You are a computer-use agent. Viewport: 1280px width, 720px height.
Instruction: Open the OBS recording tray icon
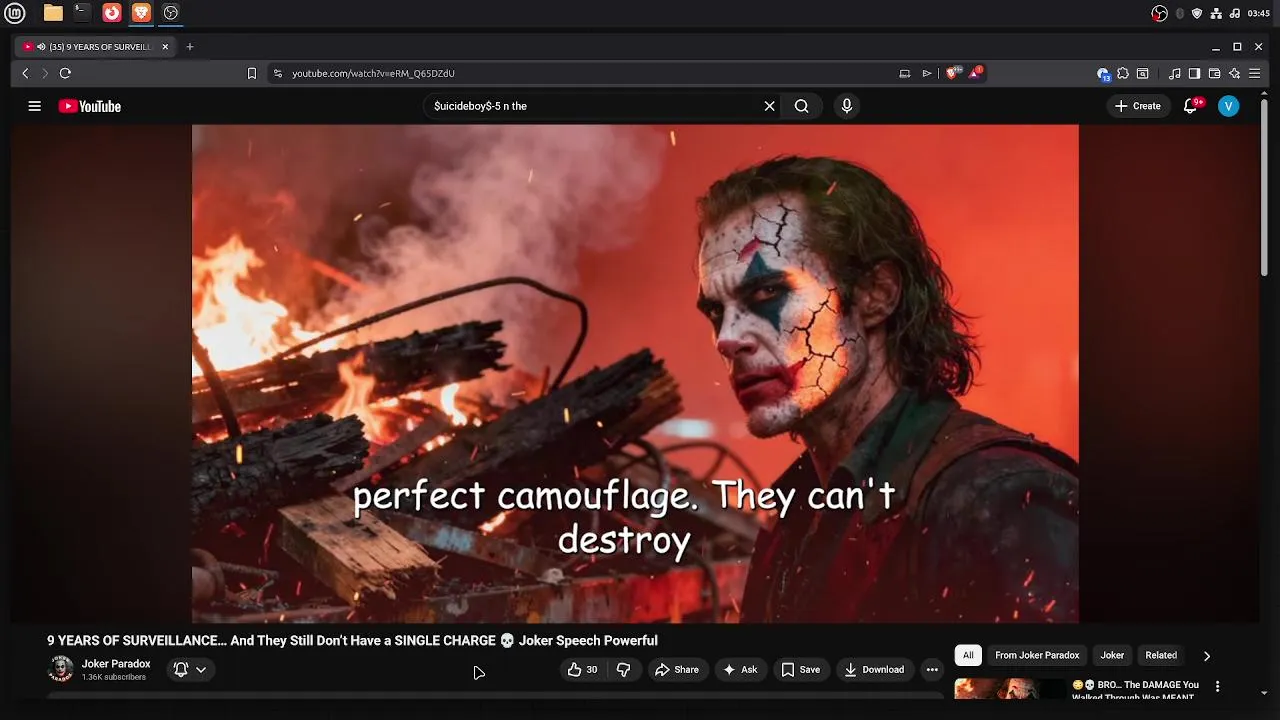tap(1160, 13)
